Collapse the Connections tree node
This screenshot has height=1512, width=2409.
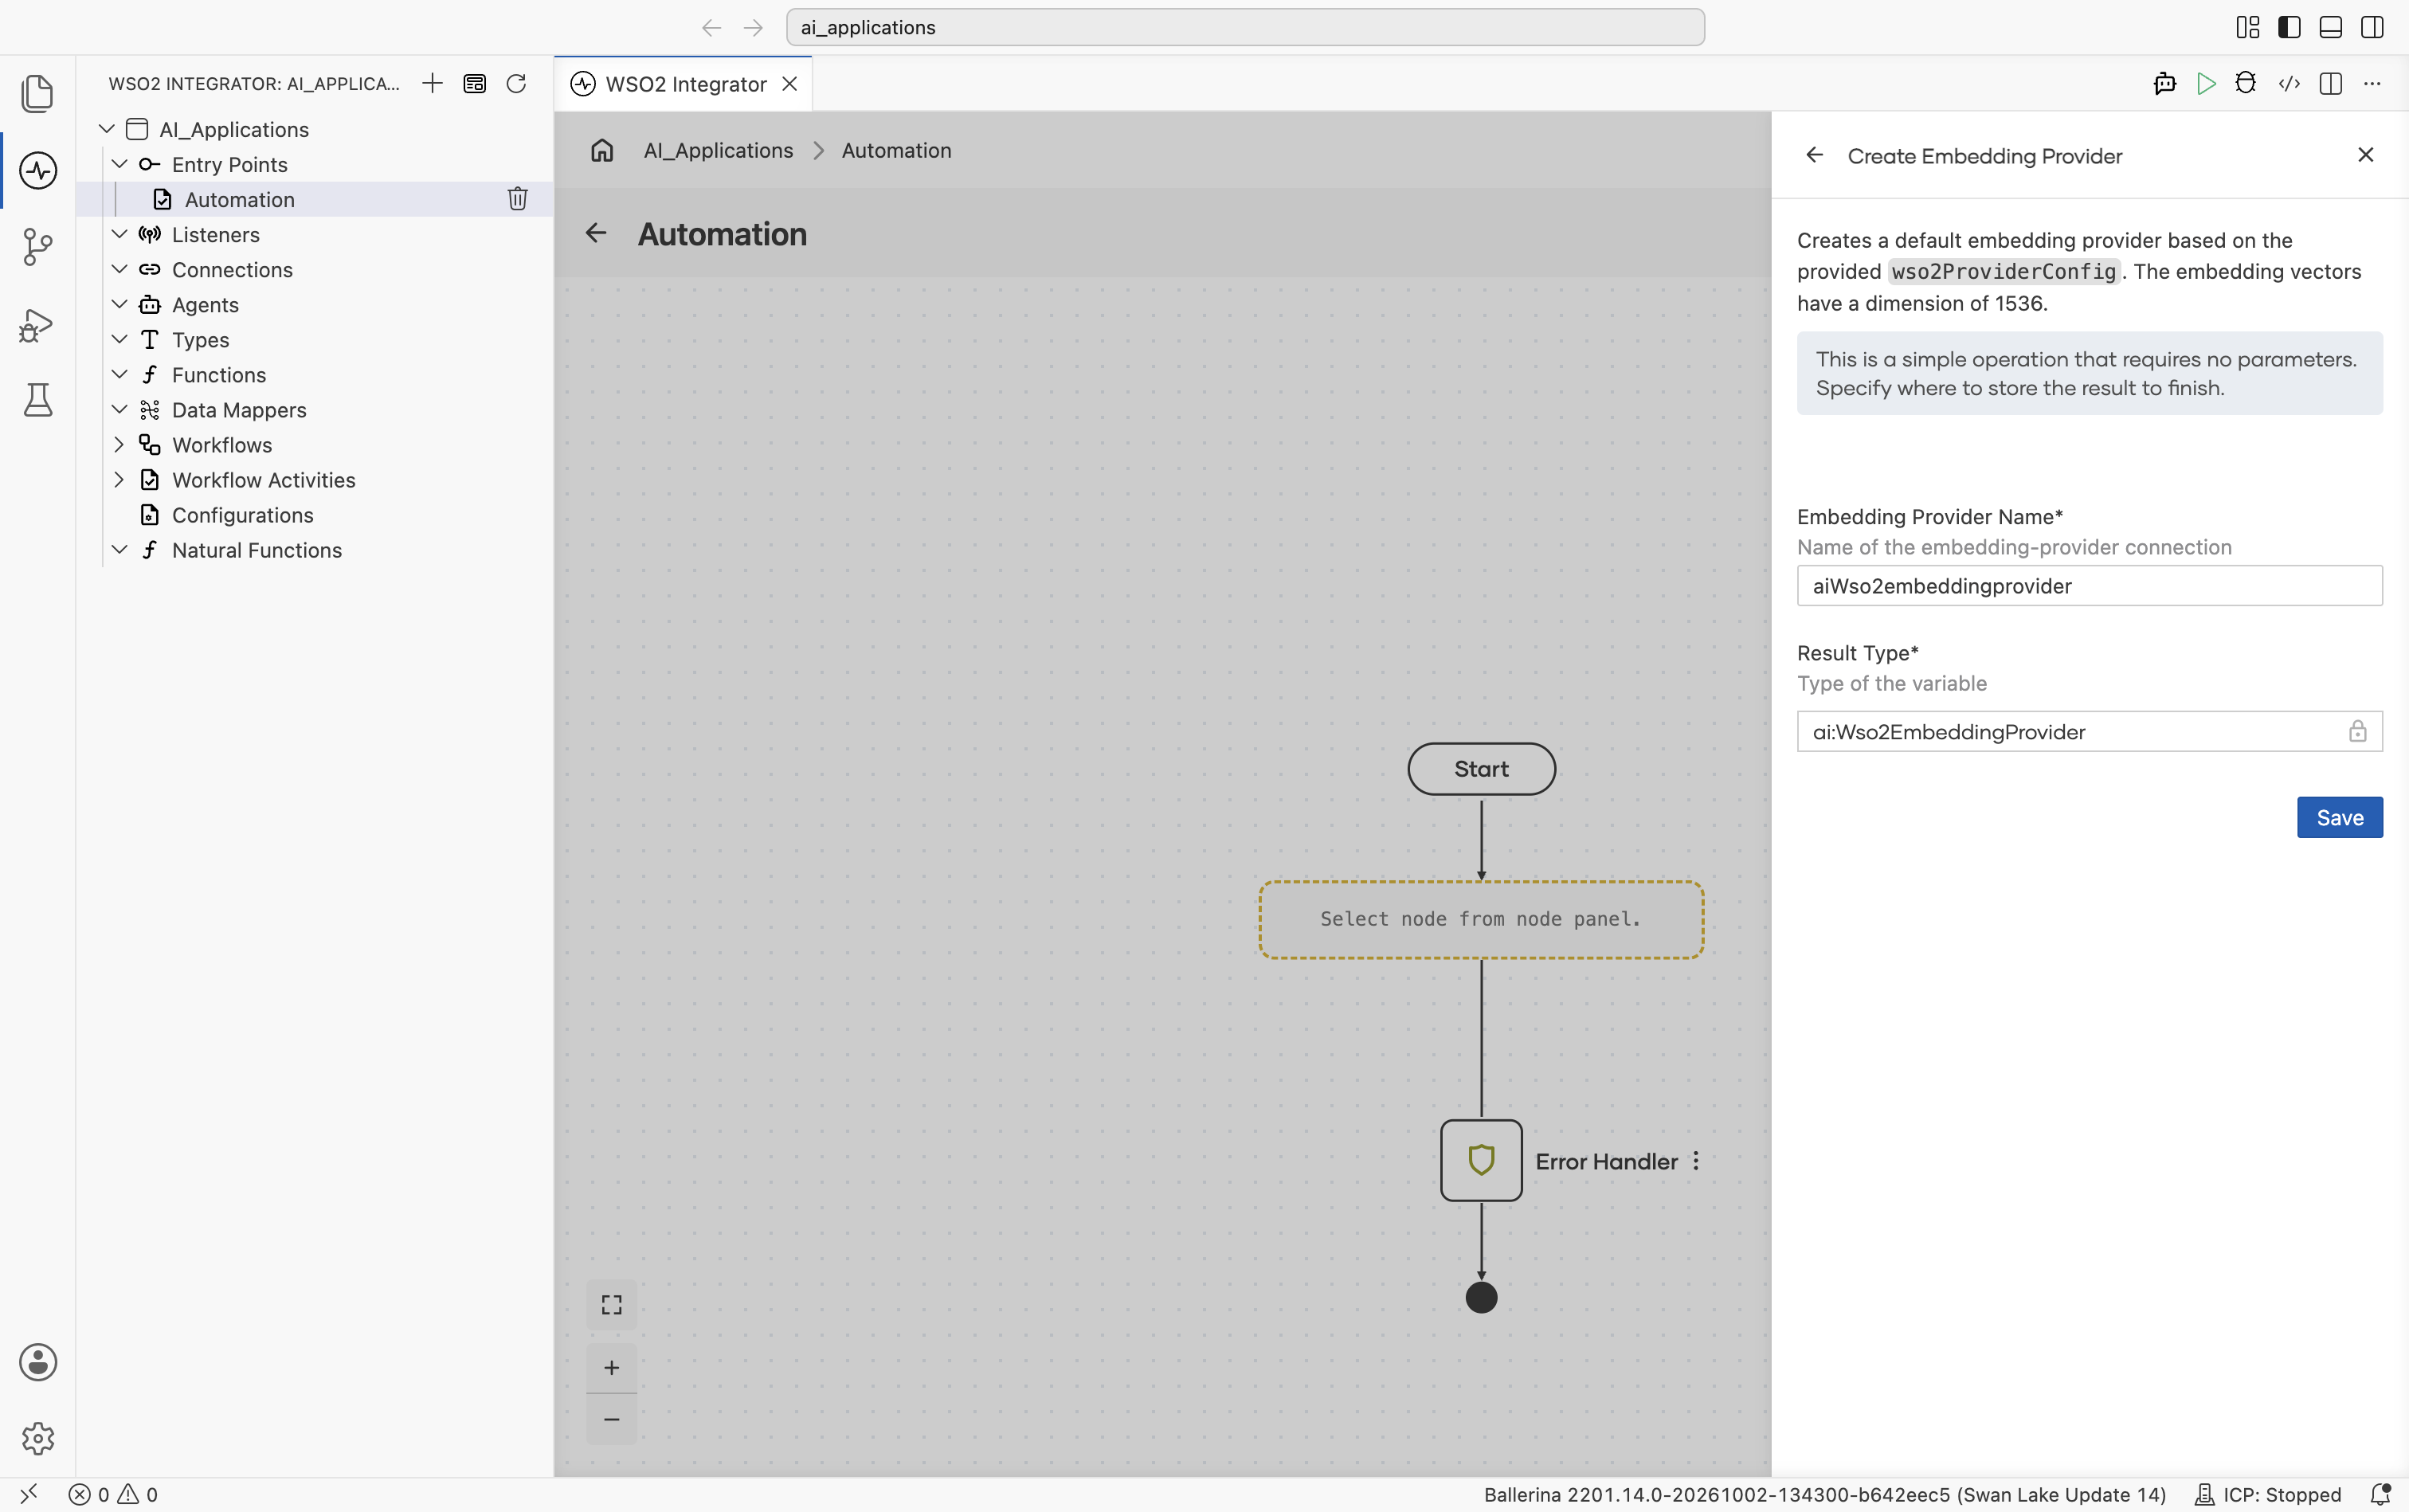click(x=119, y=269)
